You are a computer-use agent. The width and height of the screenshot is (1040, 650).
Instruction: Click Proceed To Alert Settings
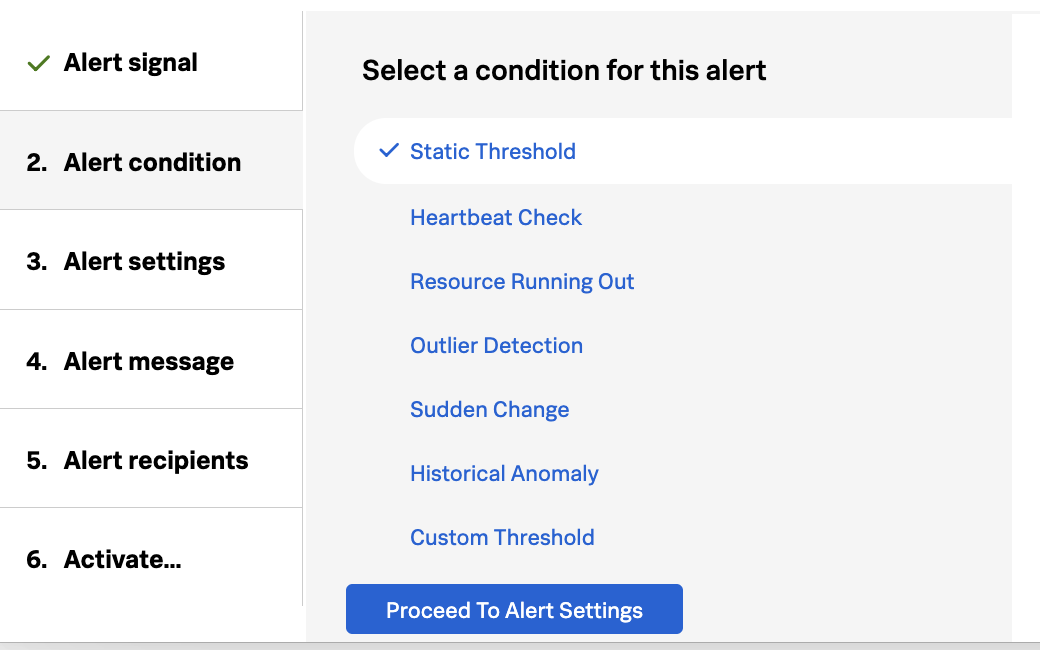(514, 608)
